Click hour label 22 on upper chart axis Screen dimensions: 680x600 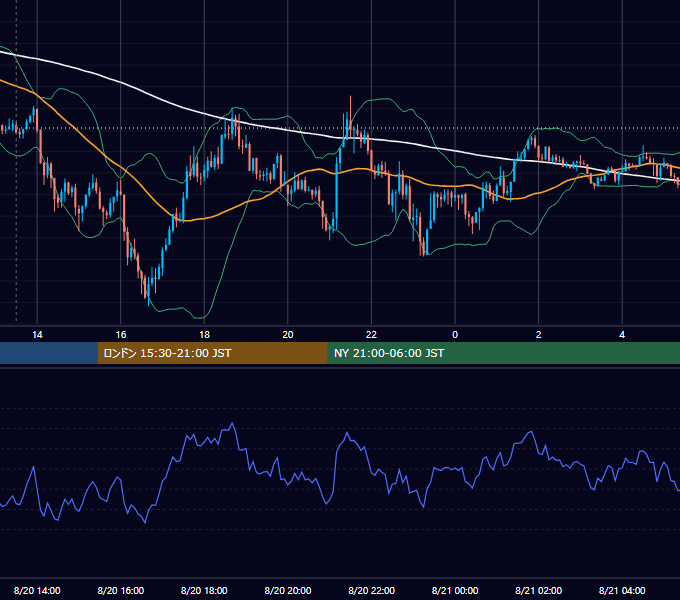[x=371, y=335]
